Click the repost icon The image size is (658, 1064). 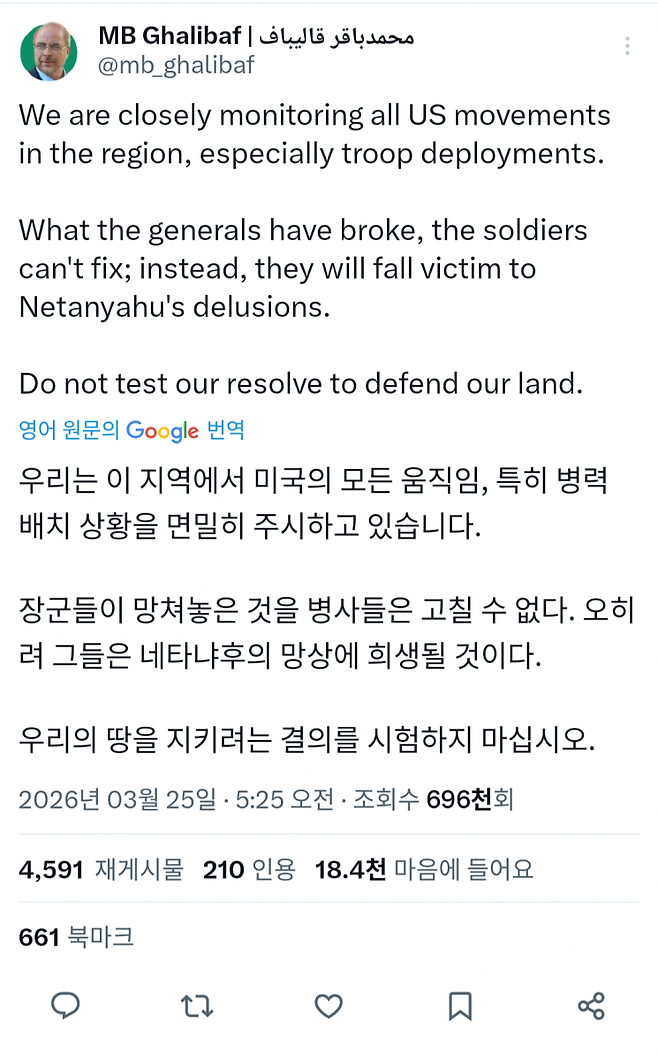(x=196, y=1007)
